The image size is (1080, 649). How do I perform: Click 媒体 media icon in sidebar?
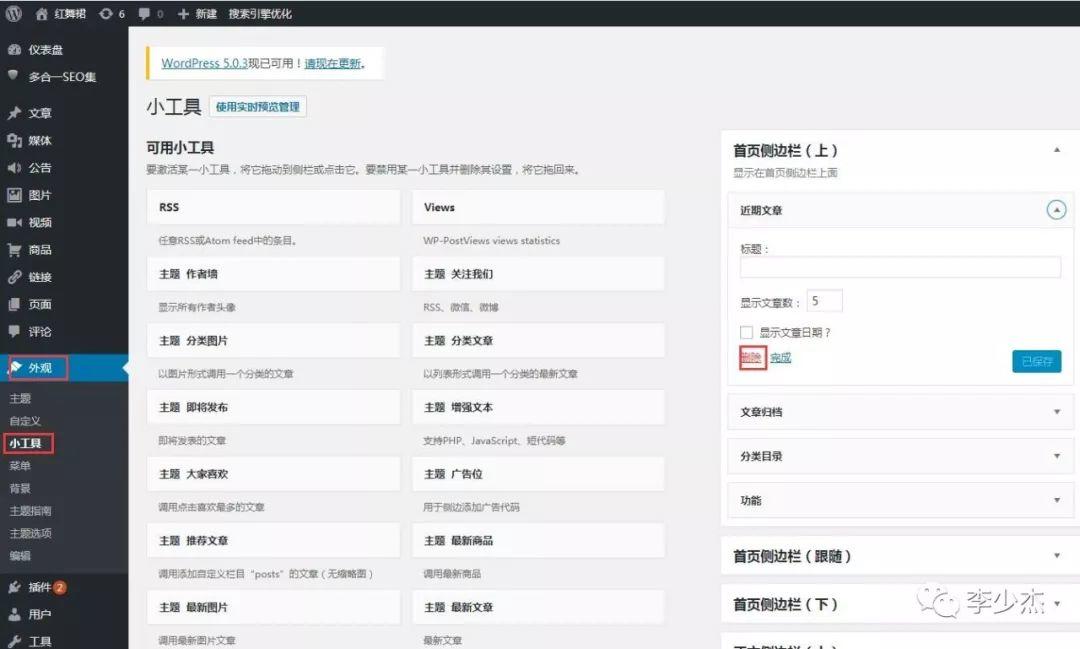click(14, 141)
